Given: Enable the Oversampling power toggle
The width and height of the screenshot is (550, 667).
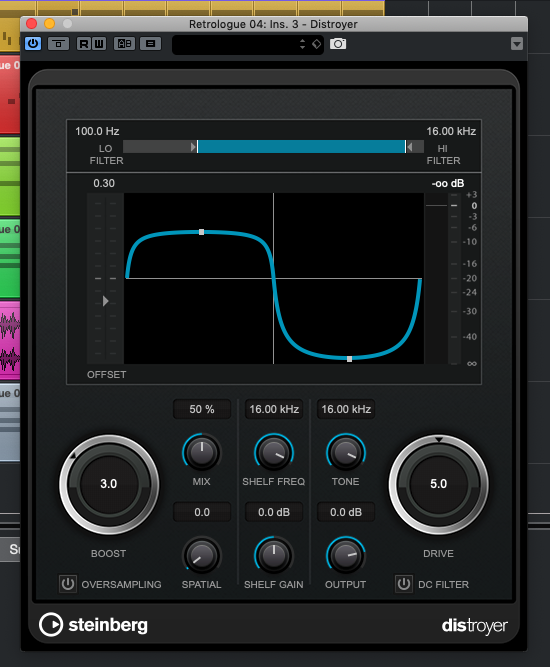Looking at the screenshot, I should [68, 584].
